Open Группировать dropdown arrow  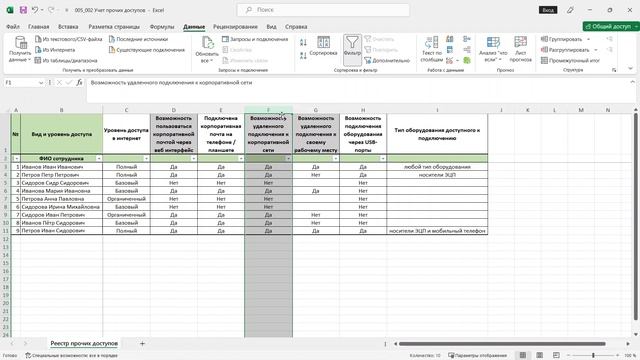(x=589, y=39)
